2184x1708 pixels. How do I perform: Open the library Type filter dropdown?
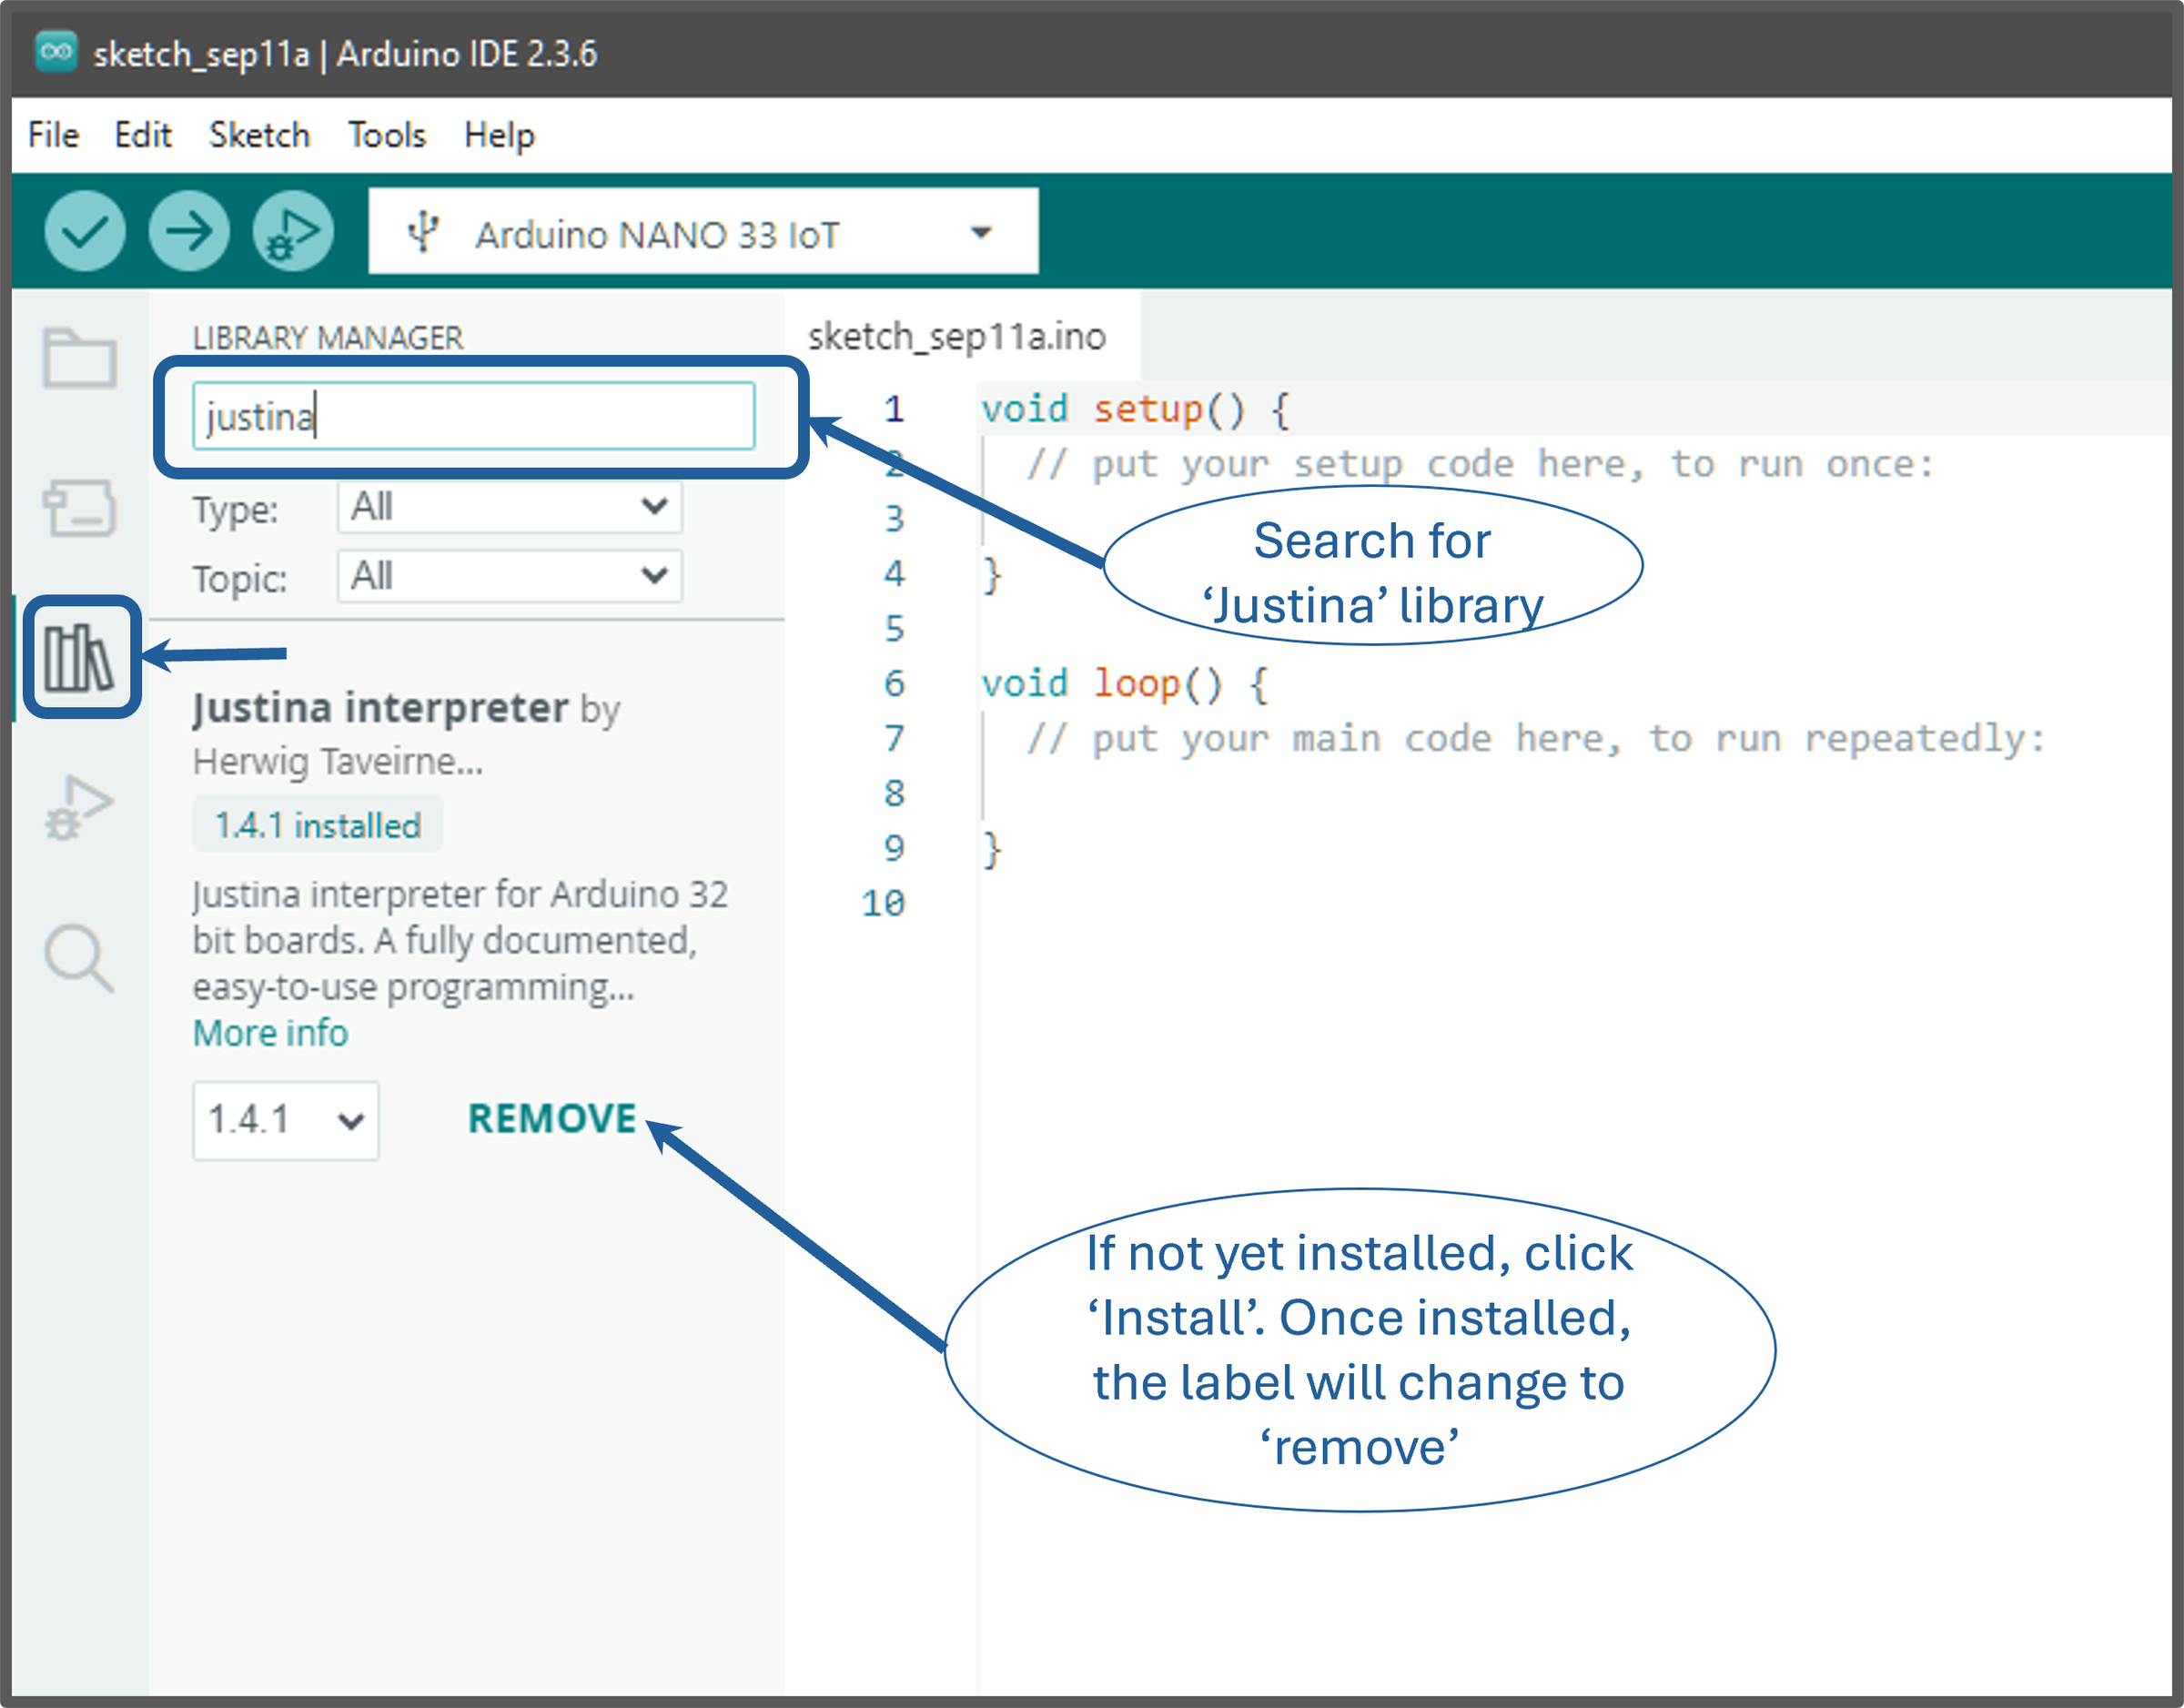(508, 508)
